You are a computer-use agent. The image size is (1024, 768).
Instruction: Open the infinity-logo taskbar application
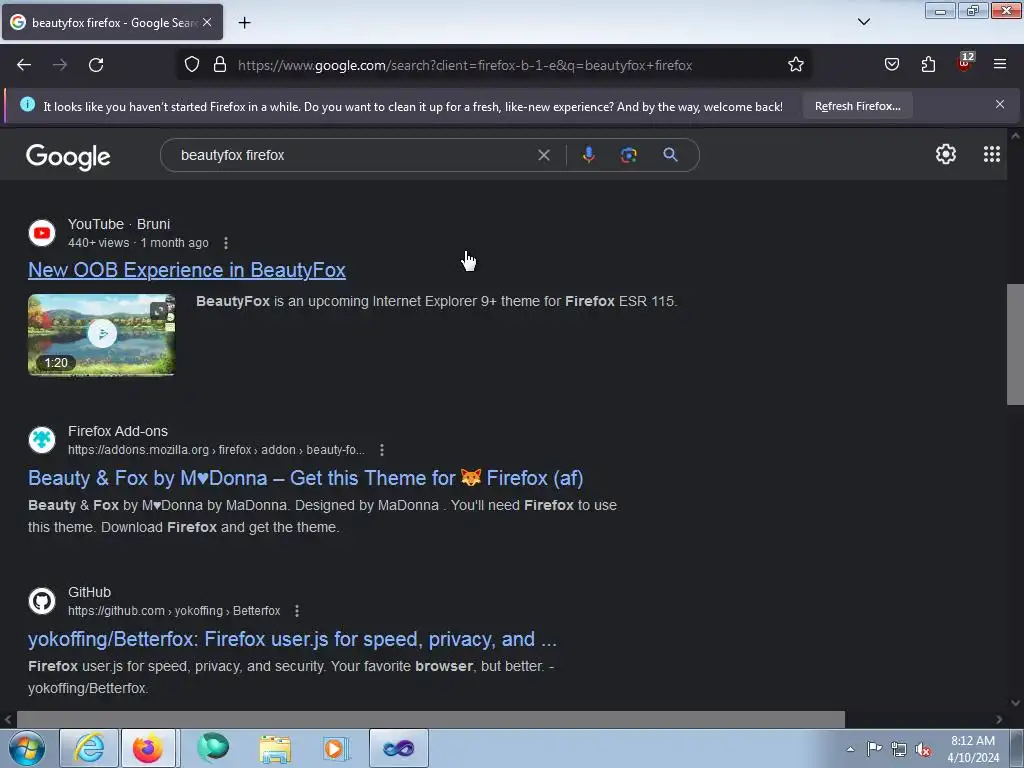pos(398,748)
